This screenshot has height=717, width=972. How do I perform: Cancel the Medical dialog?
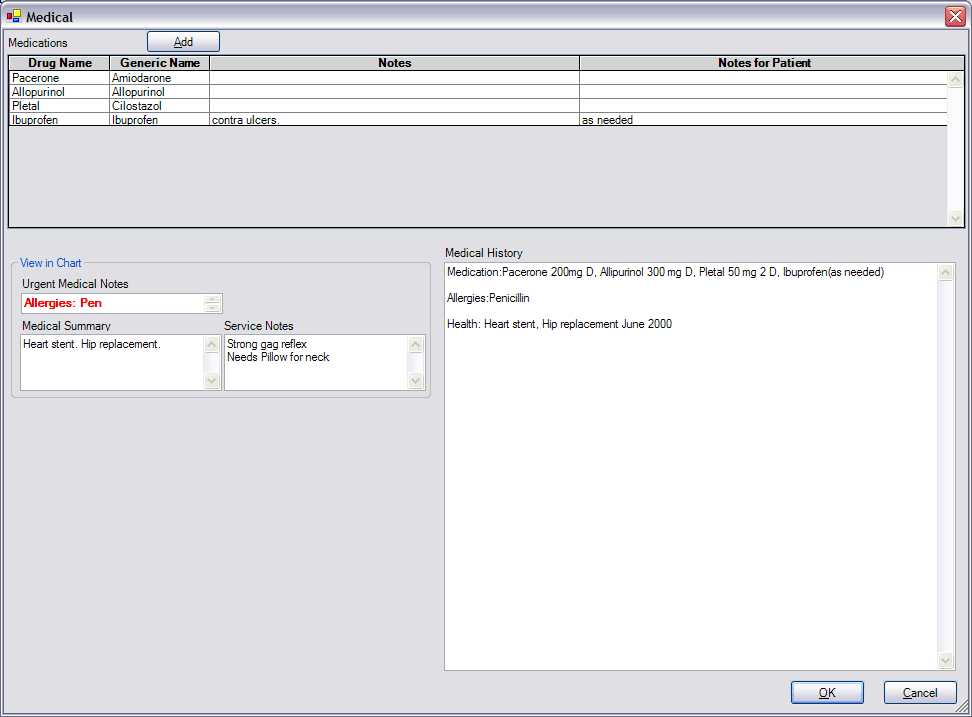coord(920,692)
